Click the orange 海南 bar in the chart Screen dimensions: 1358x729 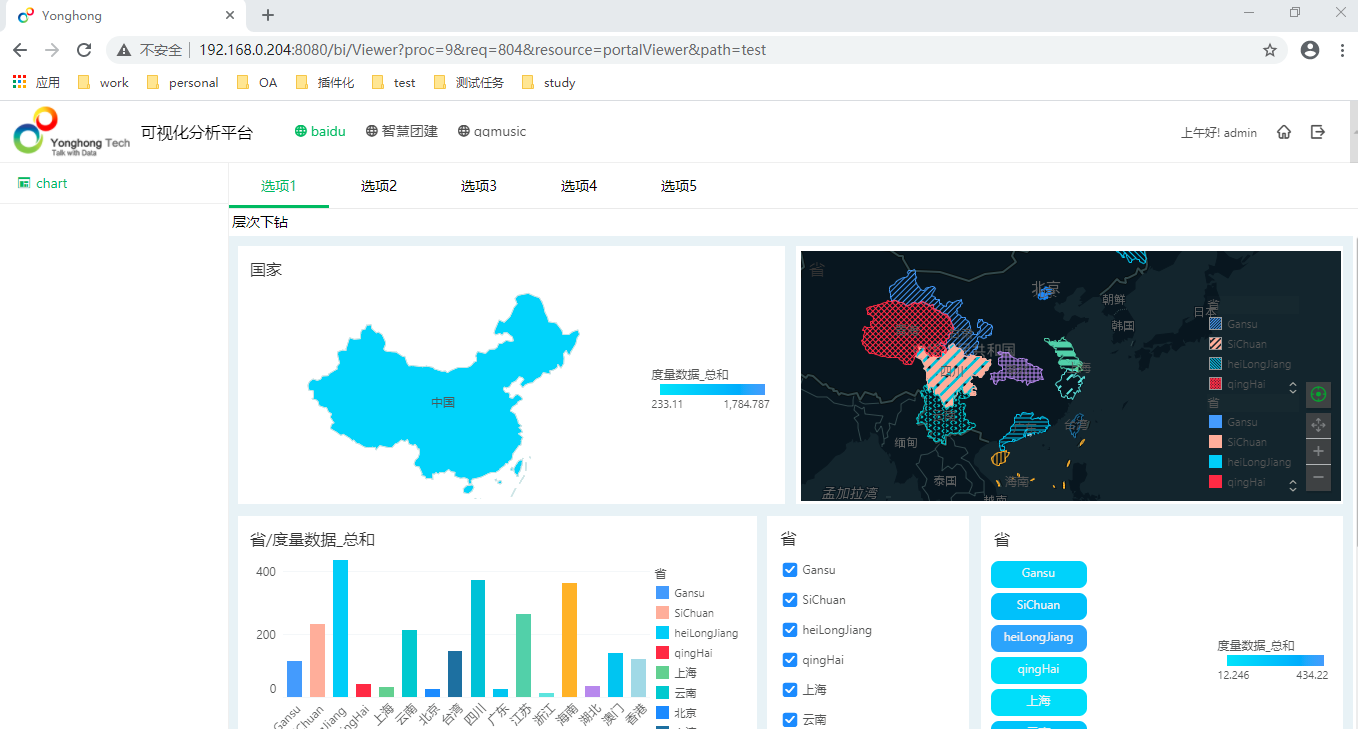pyautogui.click(x=569, y=640)
